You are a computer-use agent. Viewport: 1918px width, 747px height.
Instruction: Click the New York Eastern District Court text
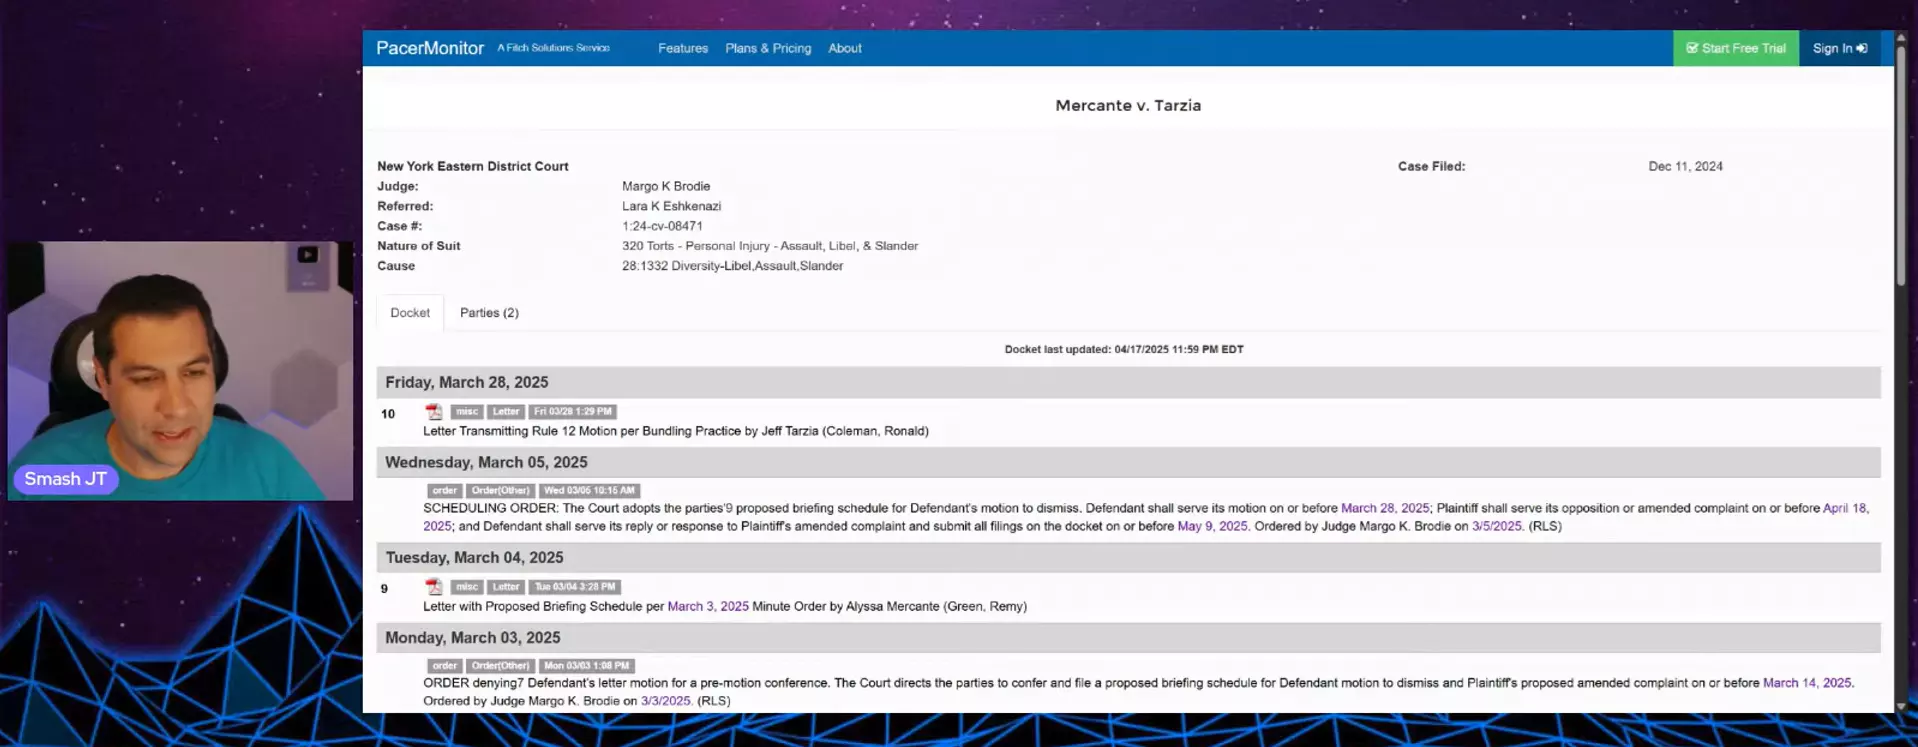click(x=473, y=166)
